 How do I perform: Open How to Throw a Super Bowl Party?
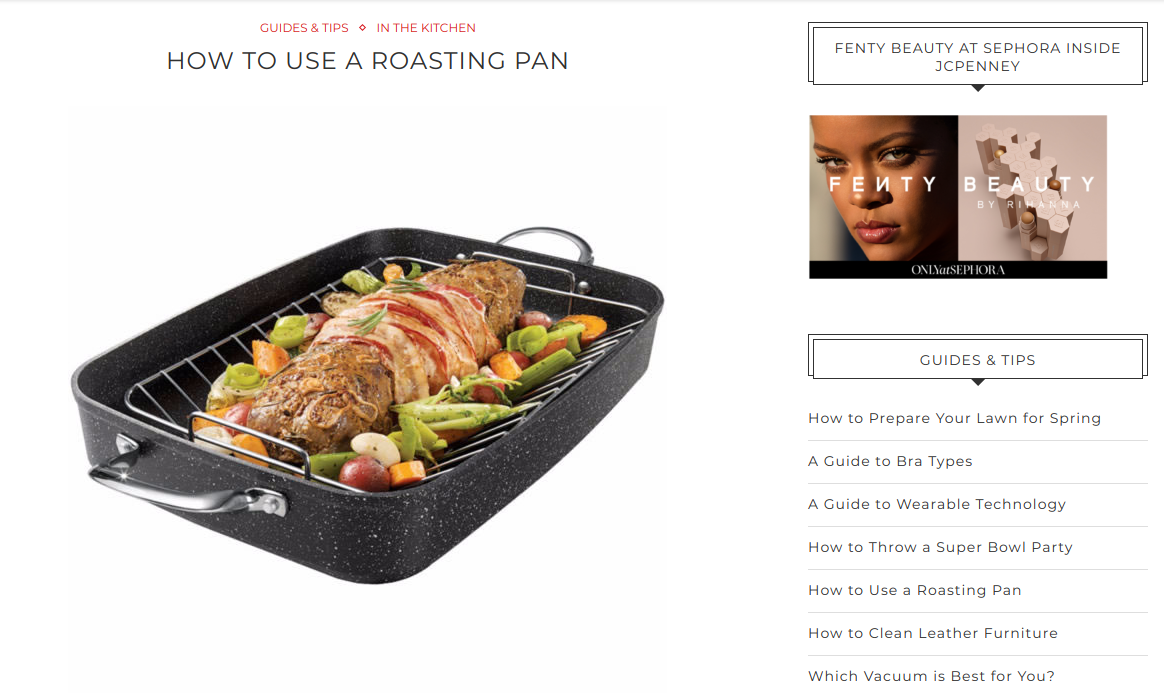pos(941,548)
